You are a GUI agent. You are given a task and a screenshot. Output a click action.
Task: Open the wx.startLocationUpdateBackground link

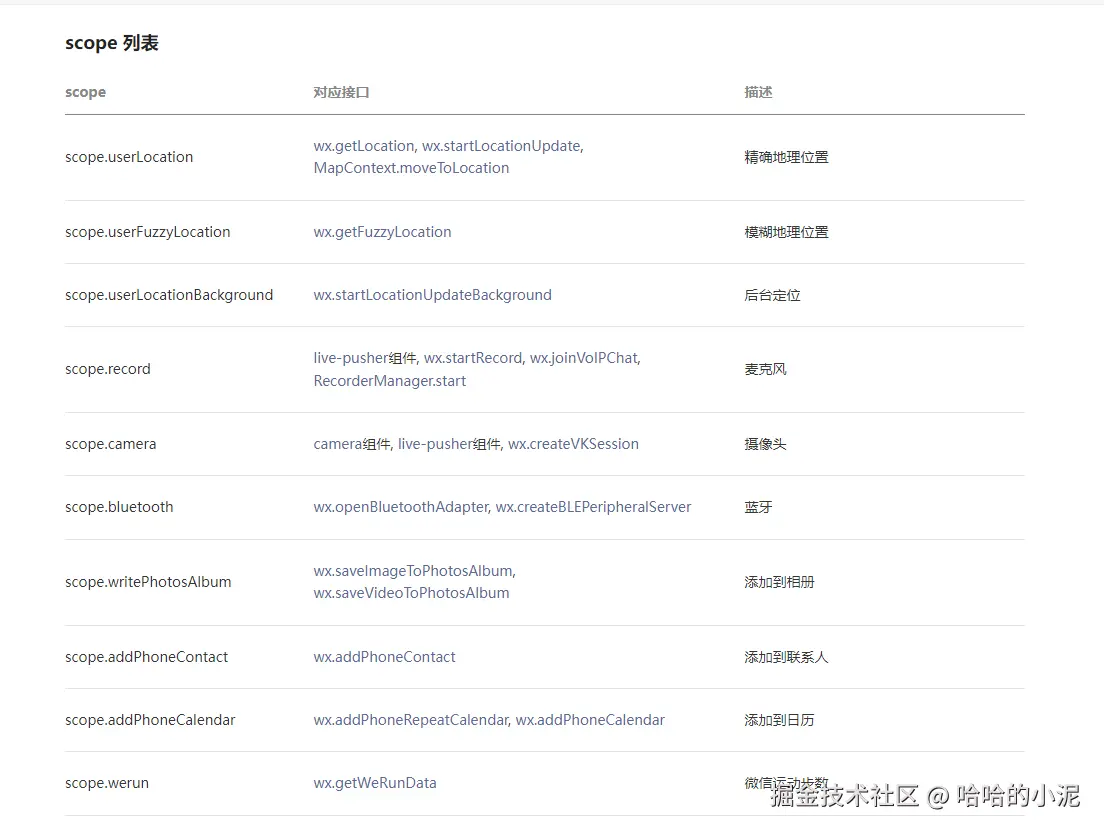pyautogui.click(x=432, y=295)
